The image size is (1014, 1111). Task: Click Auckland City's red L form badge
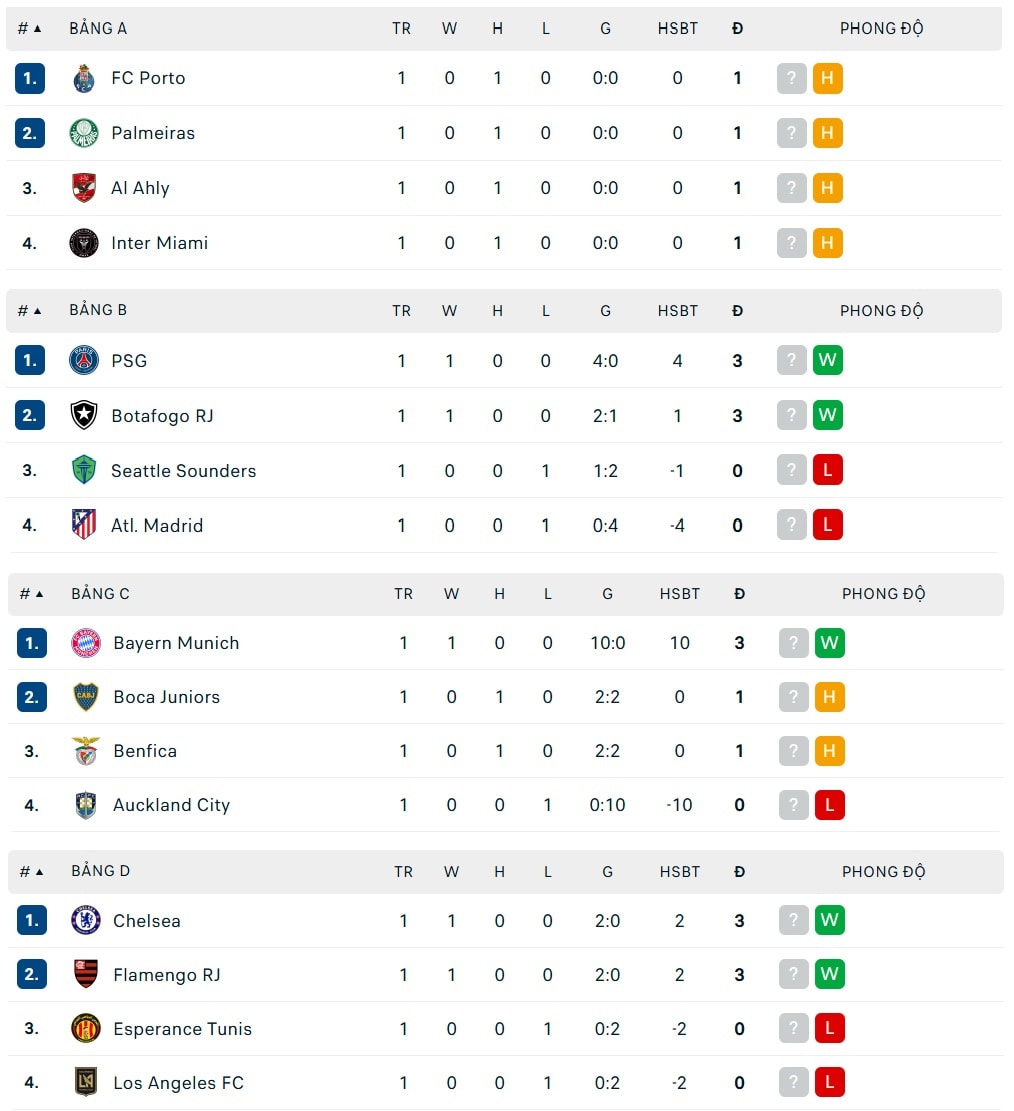(830, 804)
